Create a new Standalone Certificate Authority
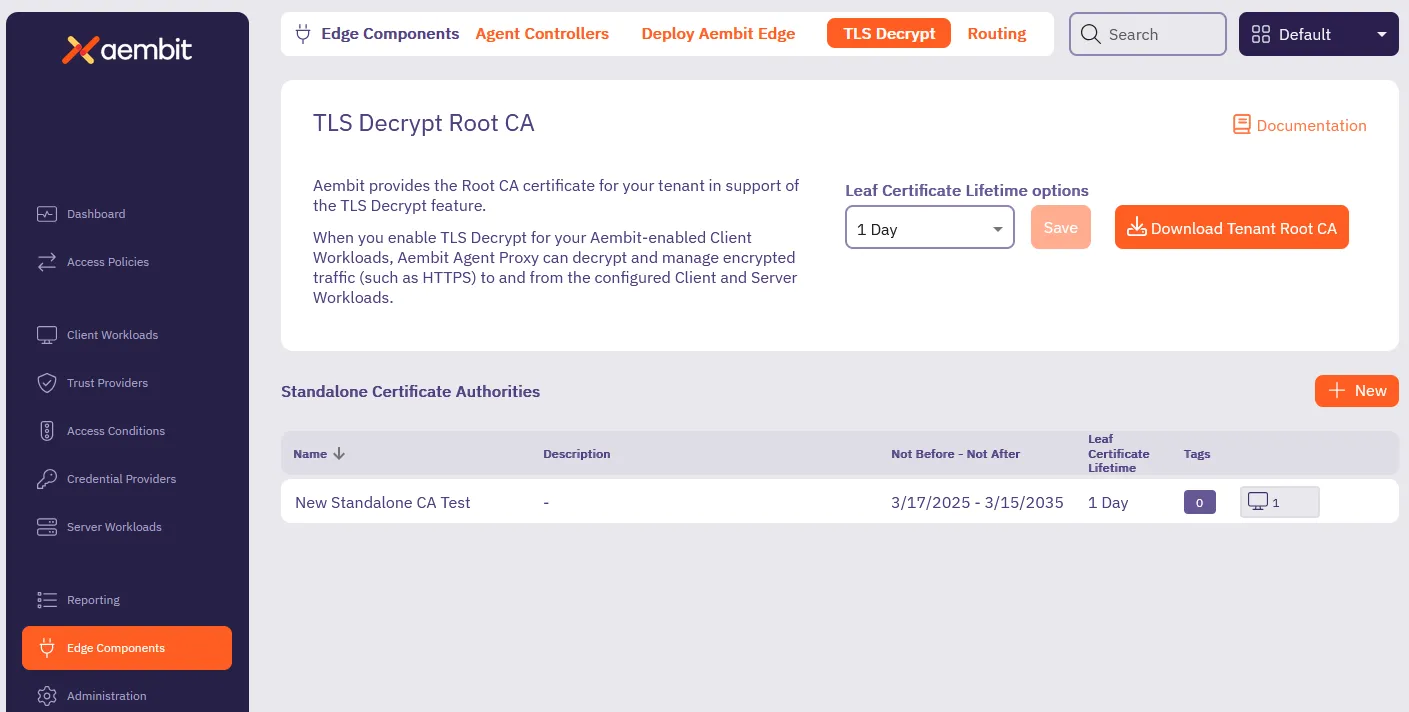 pyautogui.click(x=1356, y=390)
